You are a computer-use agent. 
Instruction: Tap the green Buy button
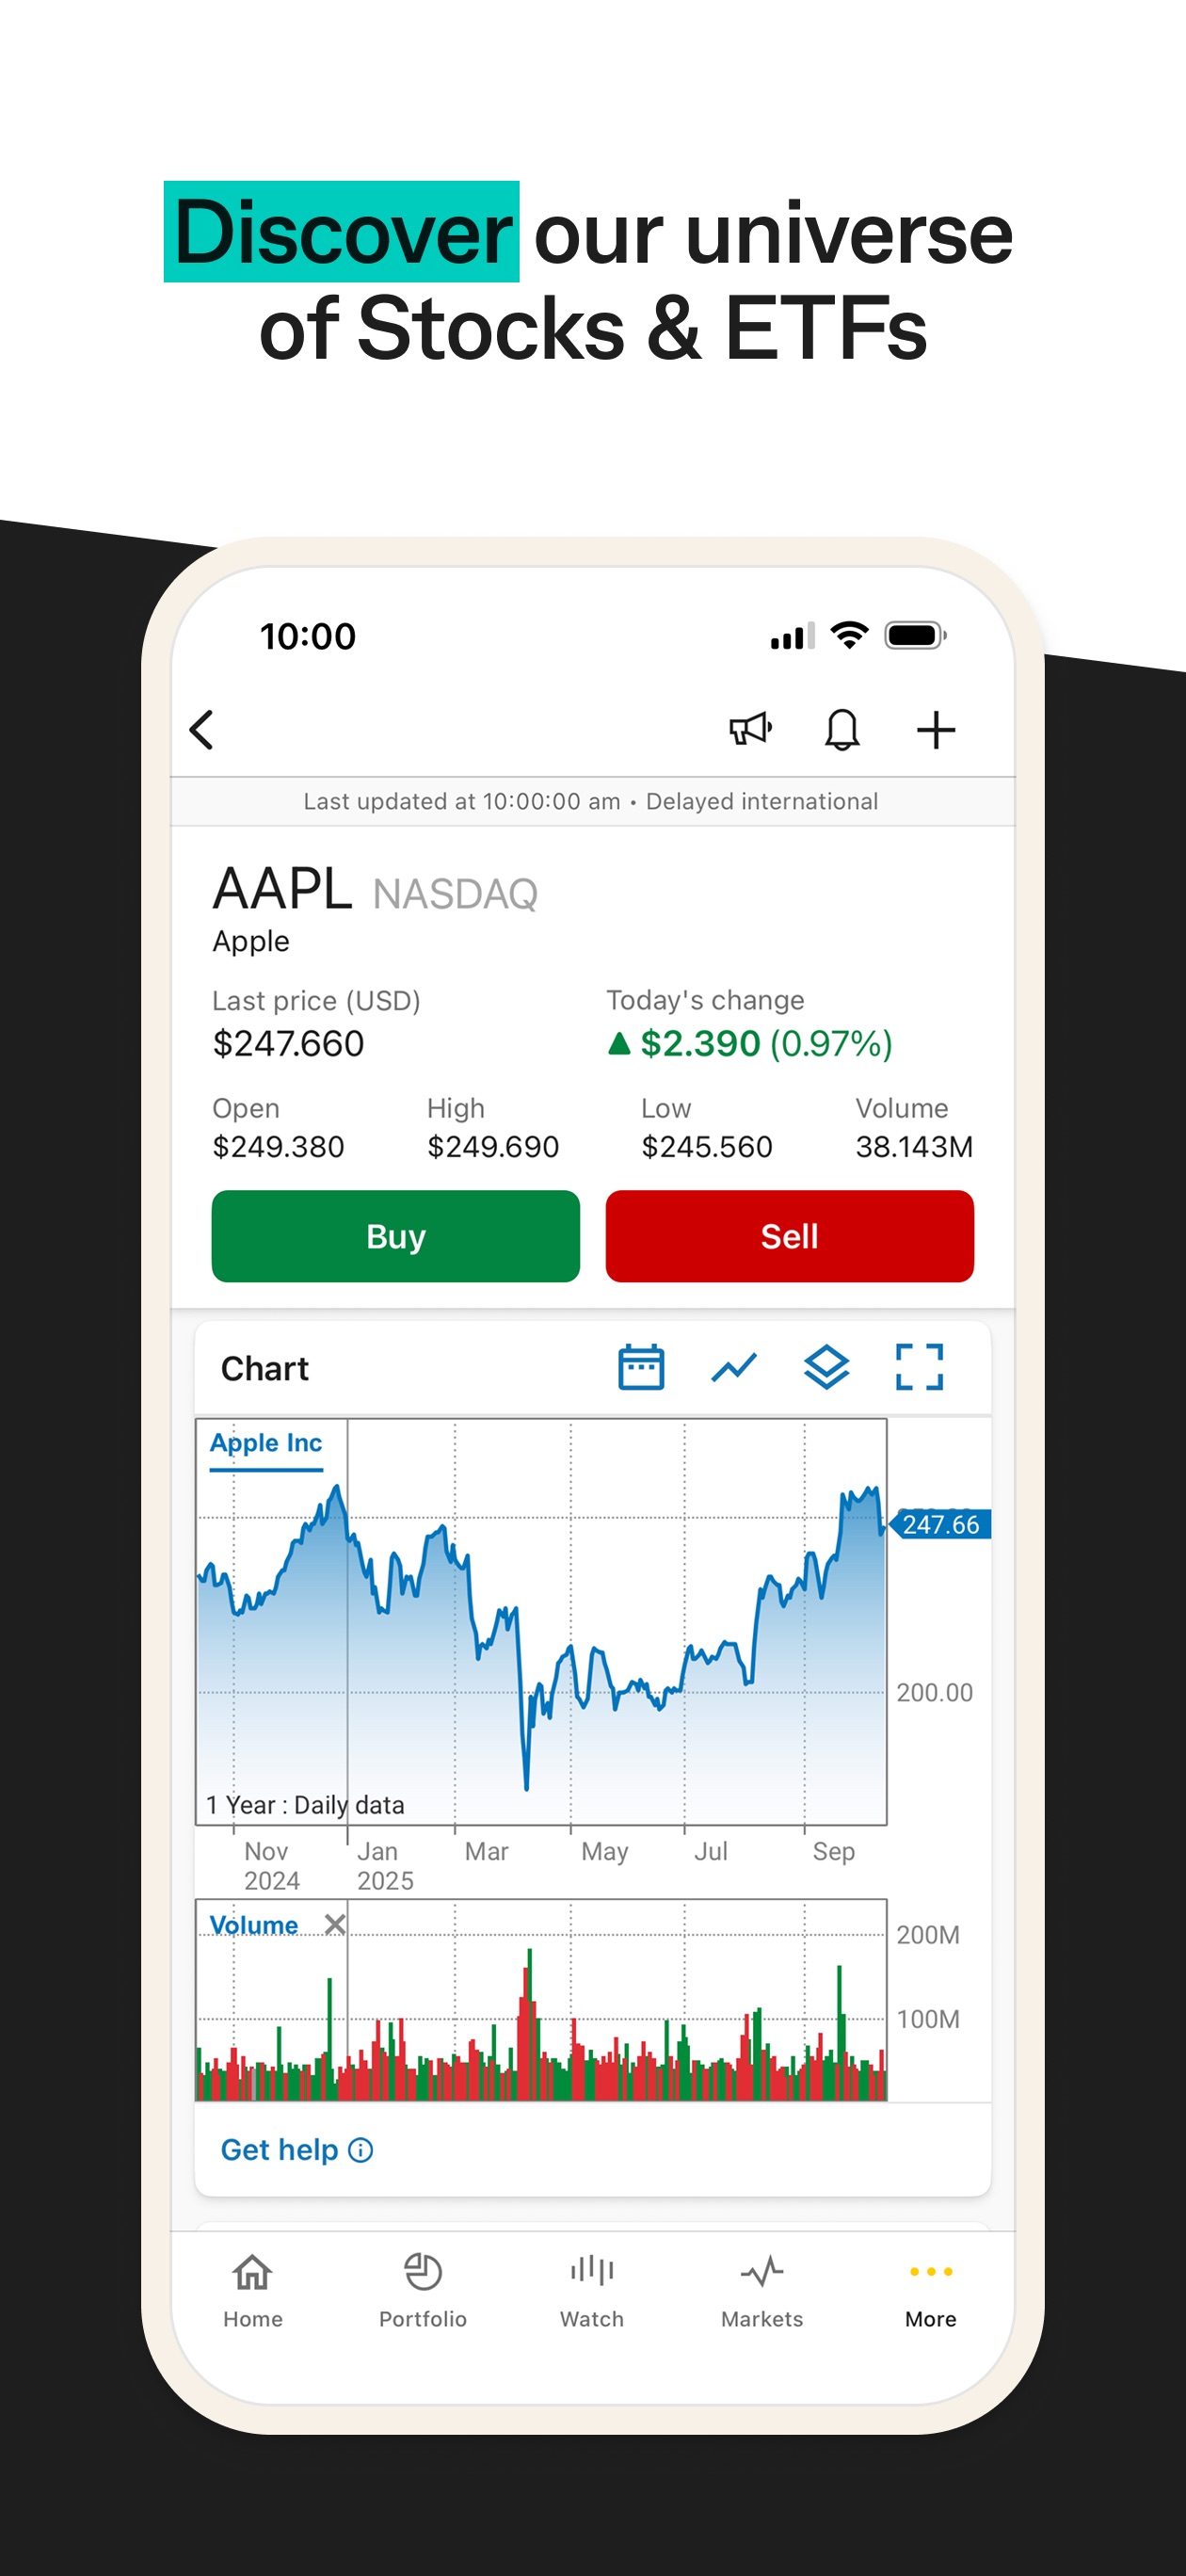[x=396, y=1236]
